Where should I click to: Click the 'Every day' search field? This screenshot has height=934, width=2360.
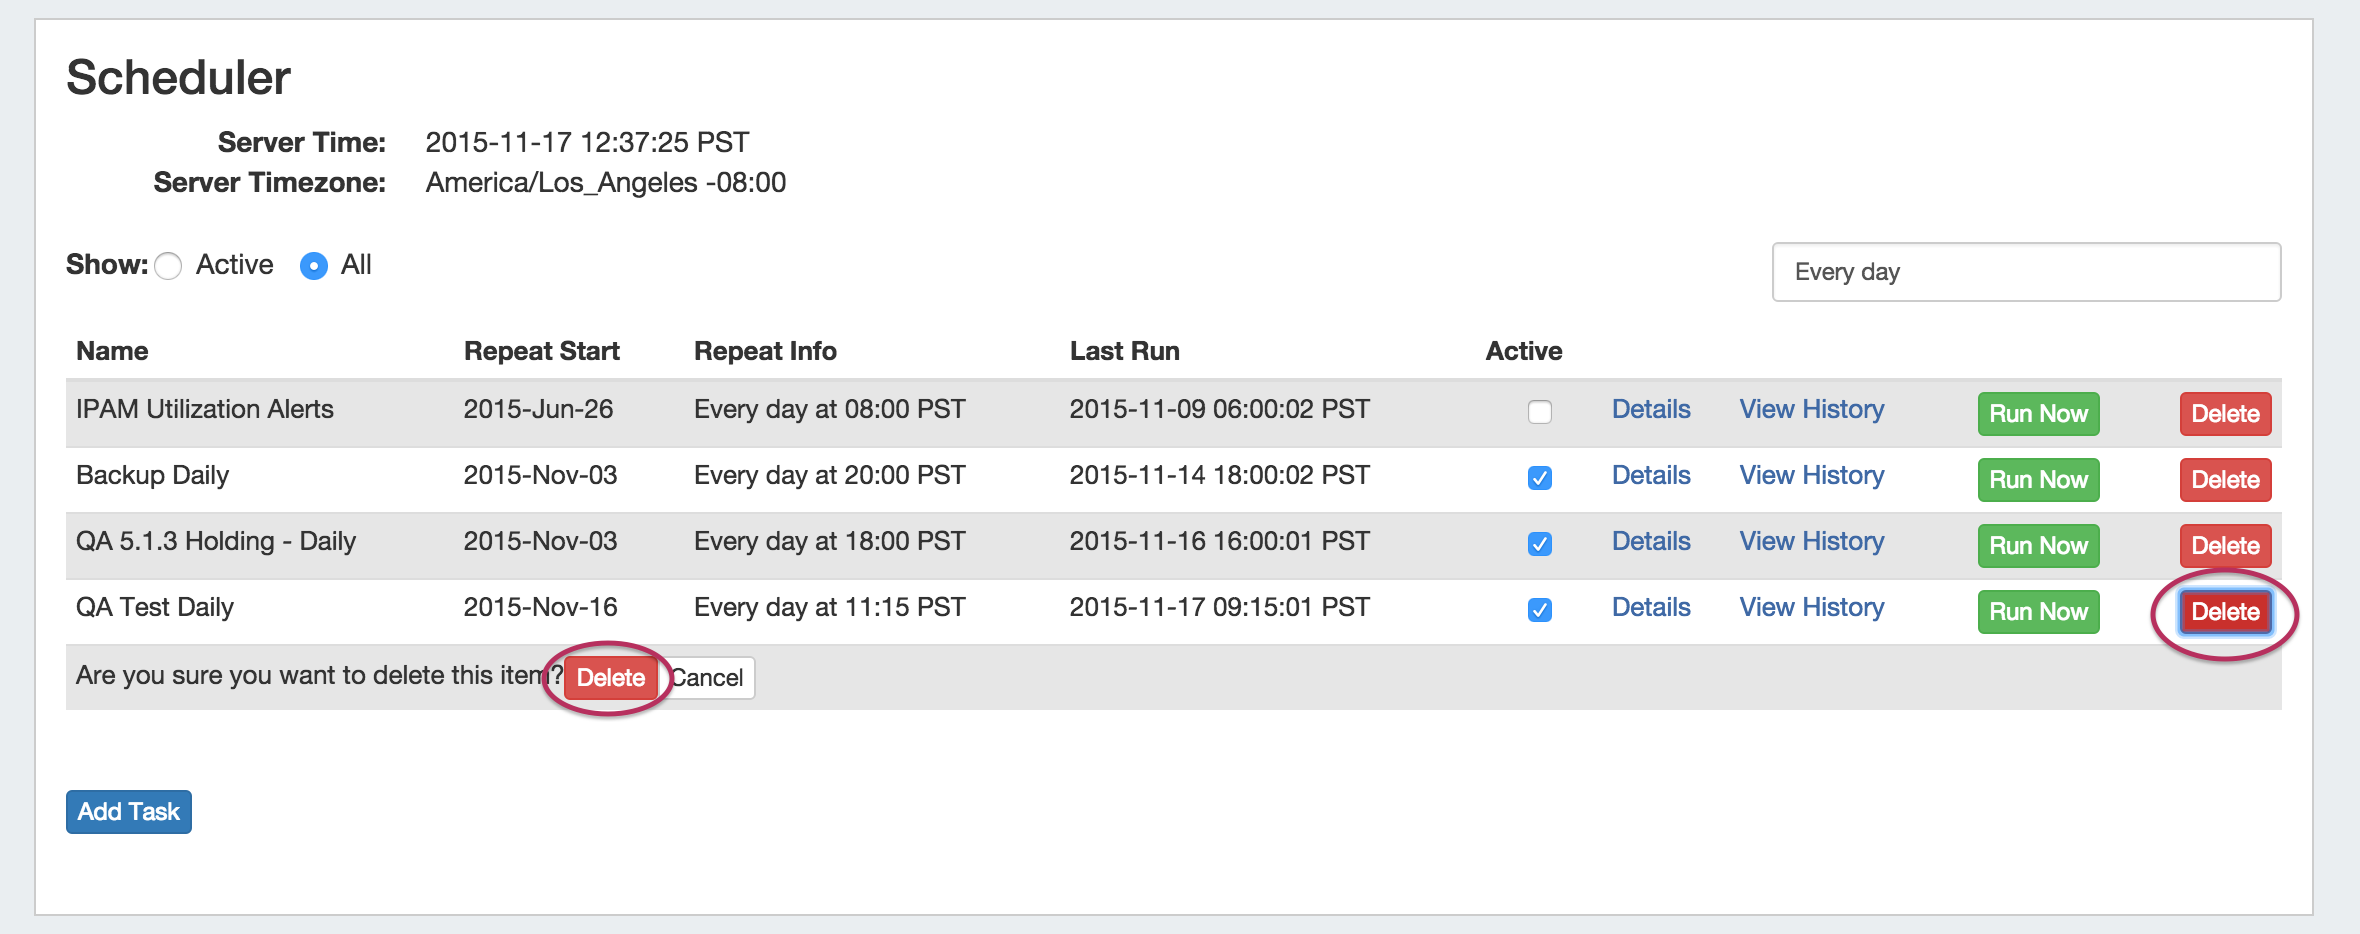pos(2026,272)
